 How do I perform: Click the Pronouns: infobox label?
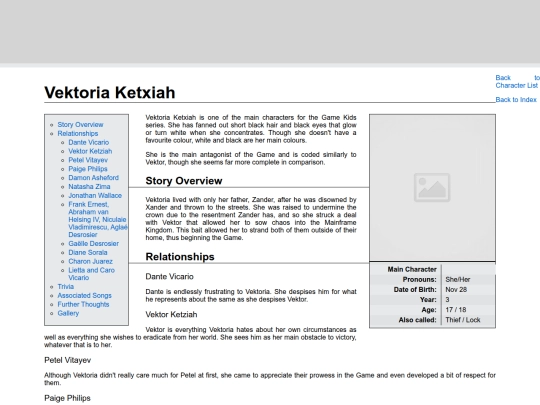click(419, 280)
